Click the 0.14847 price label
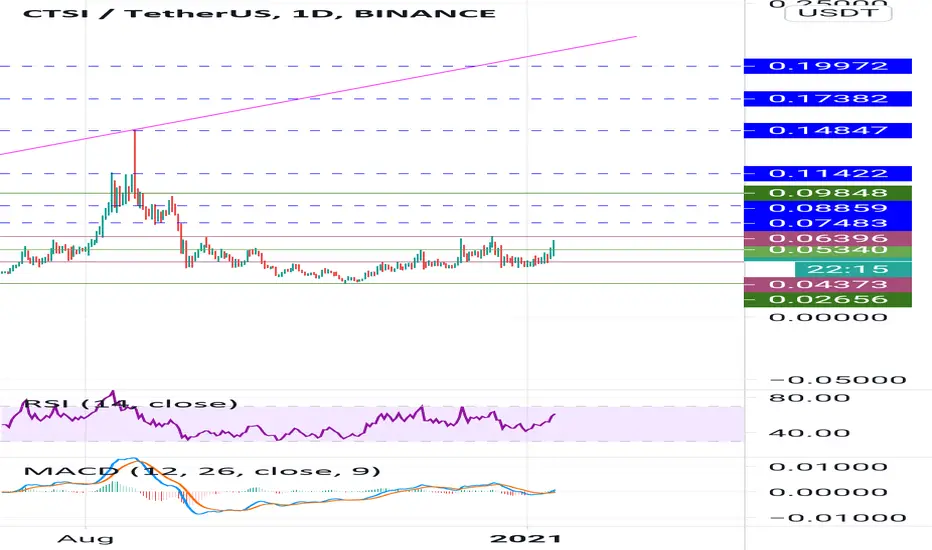Image resolution: width=932 pixels, height=550 pixels. coord(827,130)
